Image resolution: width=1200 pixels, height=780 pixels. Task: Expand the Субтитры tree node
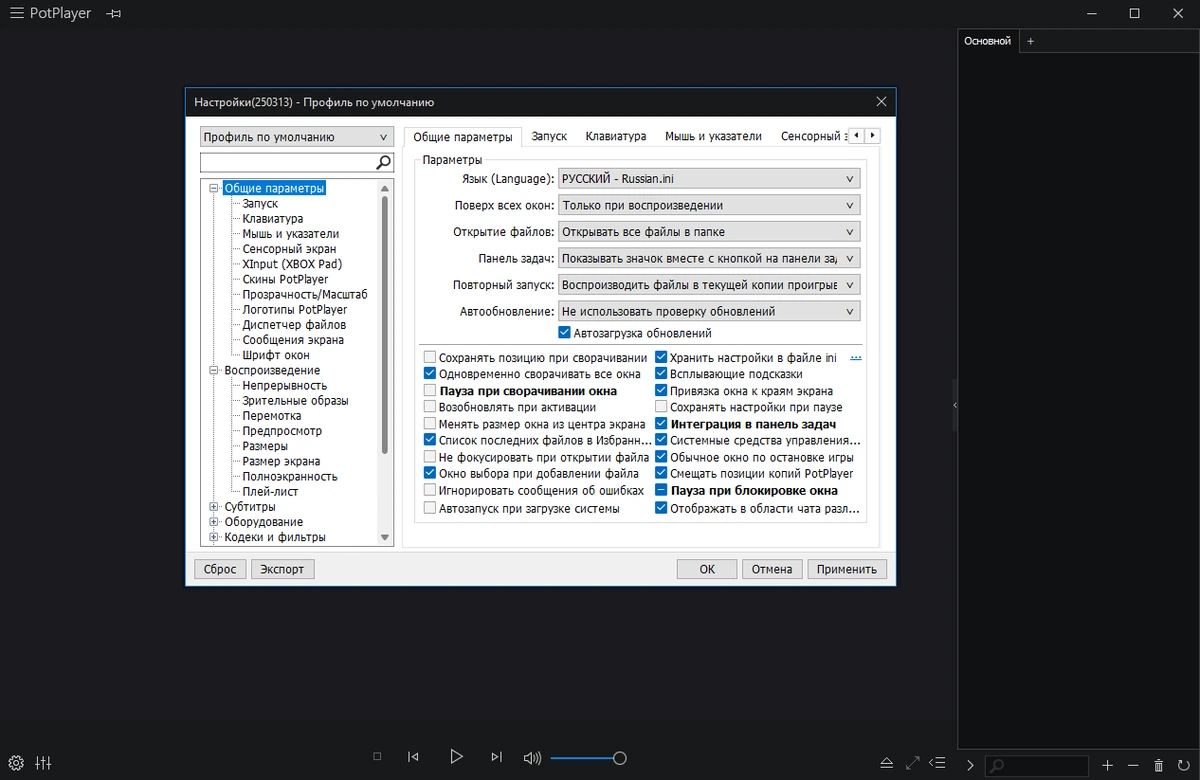tap(214, 507)
